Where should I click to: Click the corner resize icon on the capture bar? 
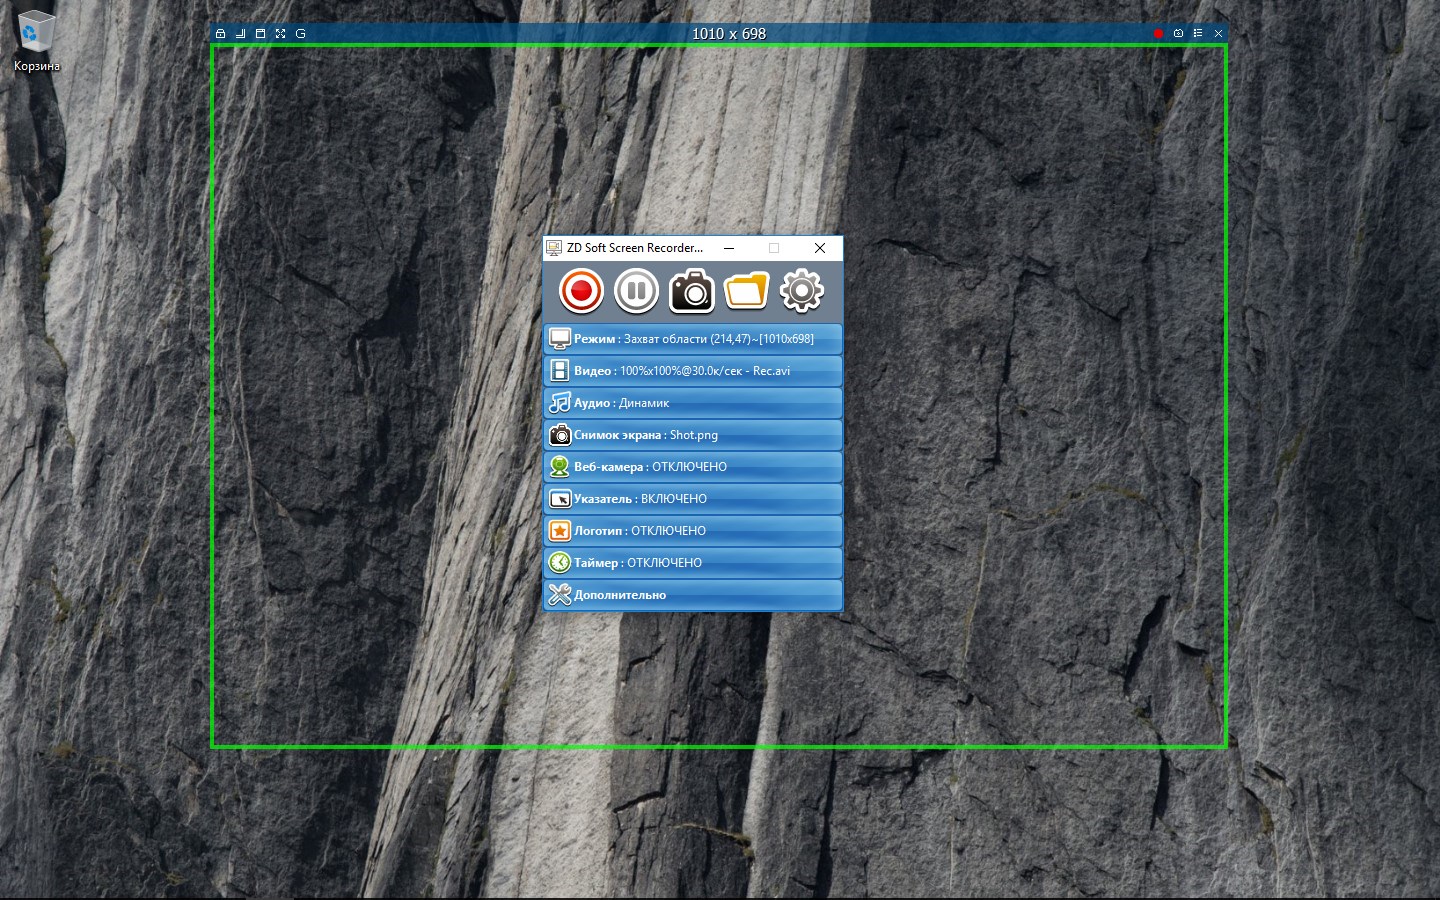241,34
